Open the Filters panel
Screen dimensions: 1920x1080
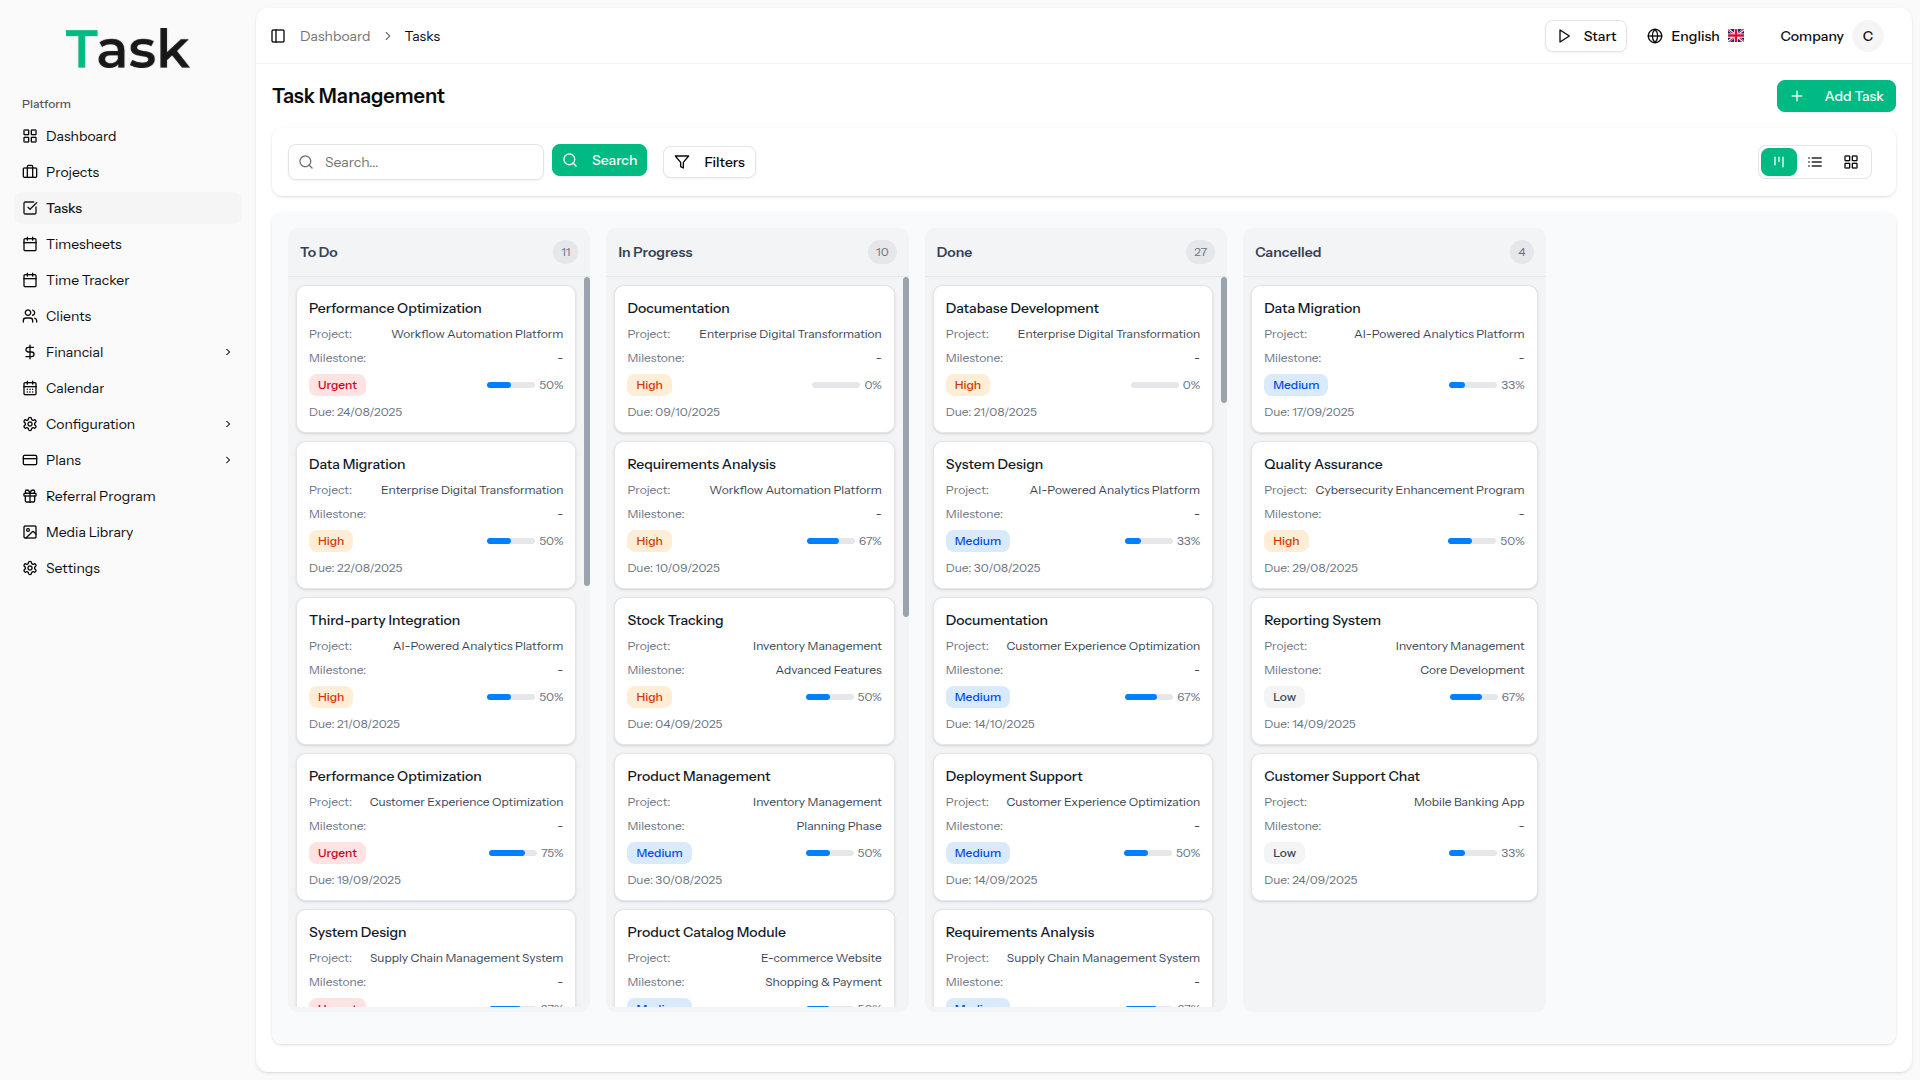(x=709, y=162)
